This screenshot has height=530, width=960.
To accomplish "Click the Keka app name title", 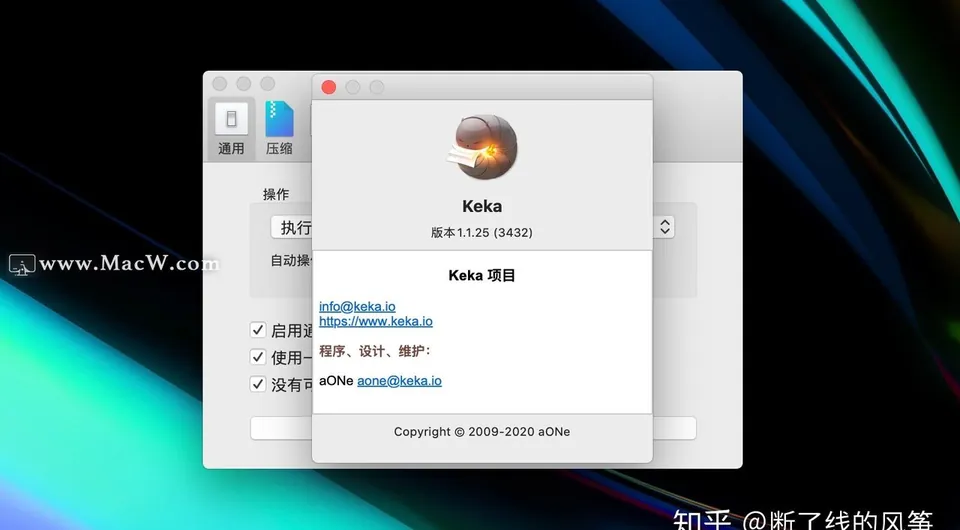I will (x=482, y=206).
